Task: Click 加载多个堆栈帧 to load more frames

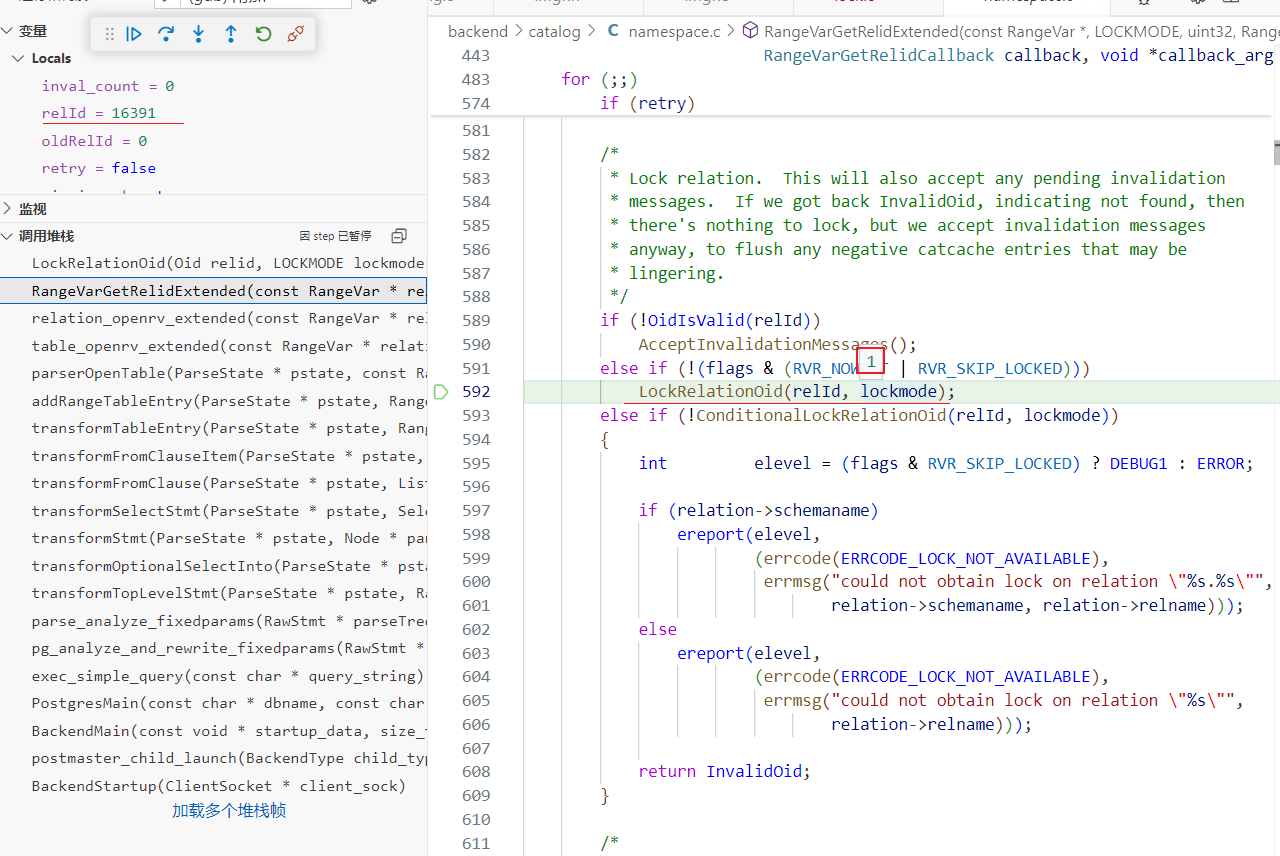Action: 228,811
